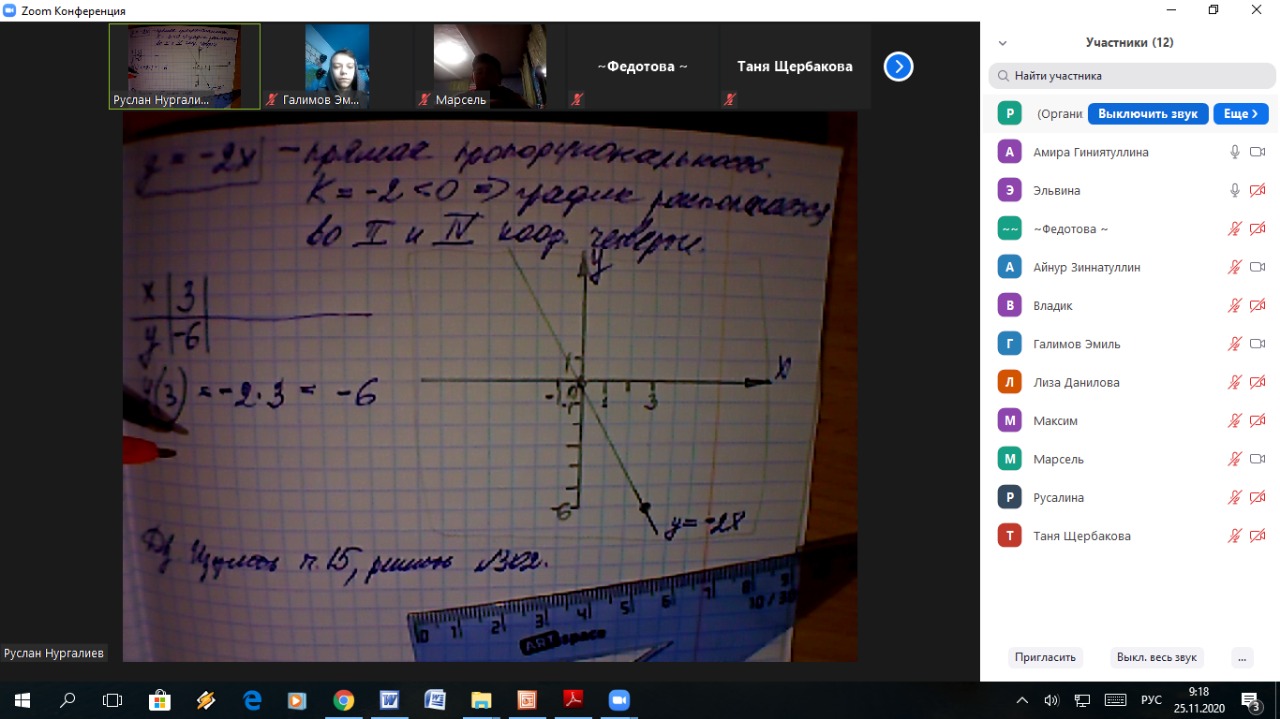Toggle muted microphone for Лиза Данилова
1280x719 pixels.
tap(1235, 382)
